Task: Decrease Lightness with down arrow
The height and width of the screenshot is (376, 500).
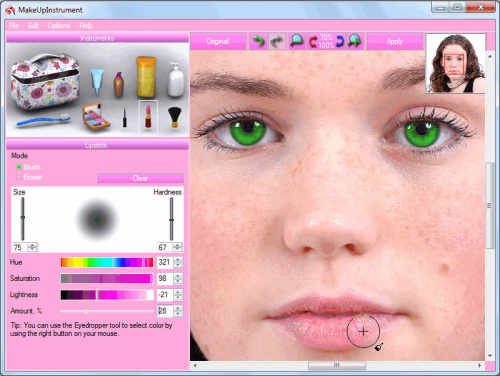Action: (x=178, y=297)
